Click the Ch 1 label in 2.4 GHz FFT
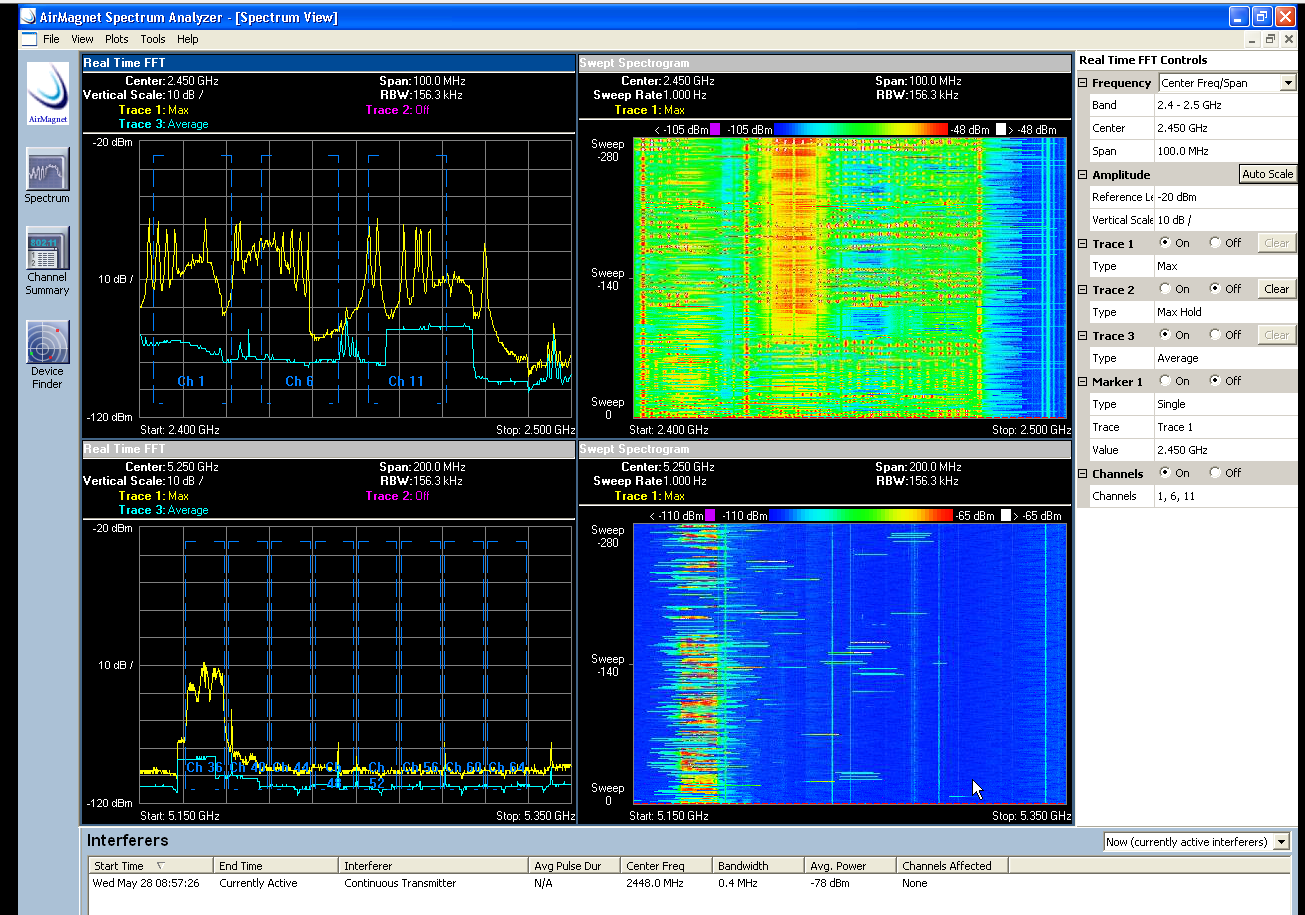1305x915 pixels. coord(191,381)
